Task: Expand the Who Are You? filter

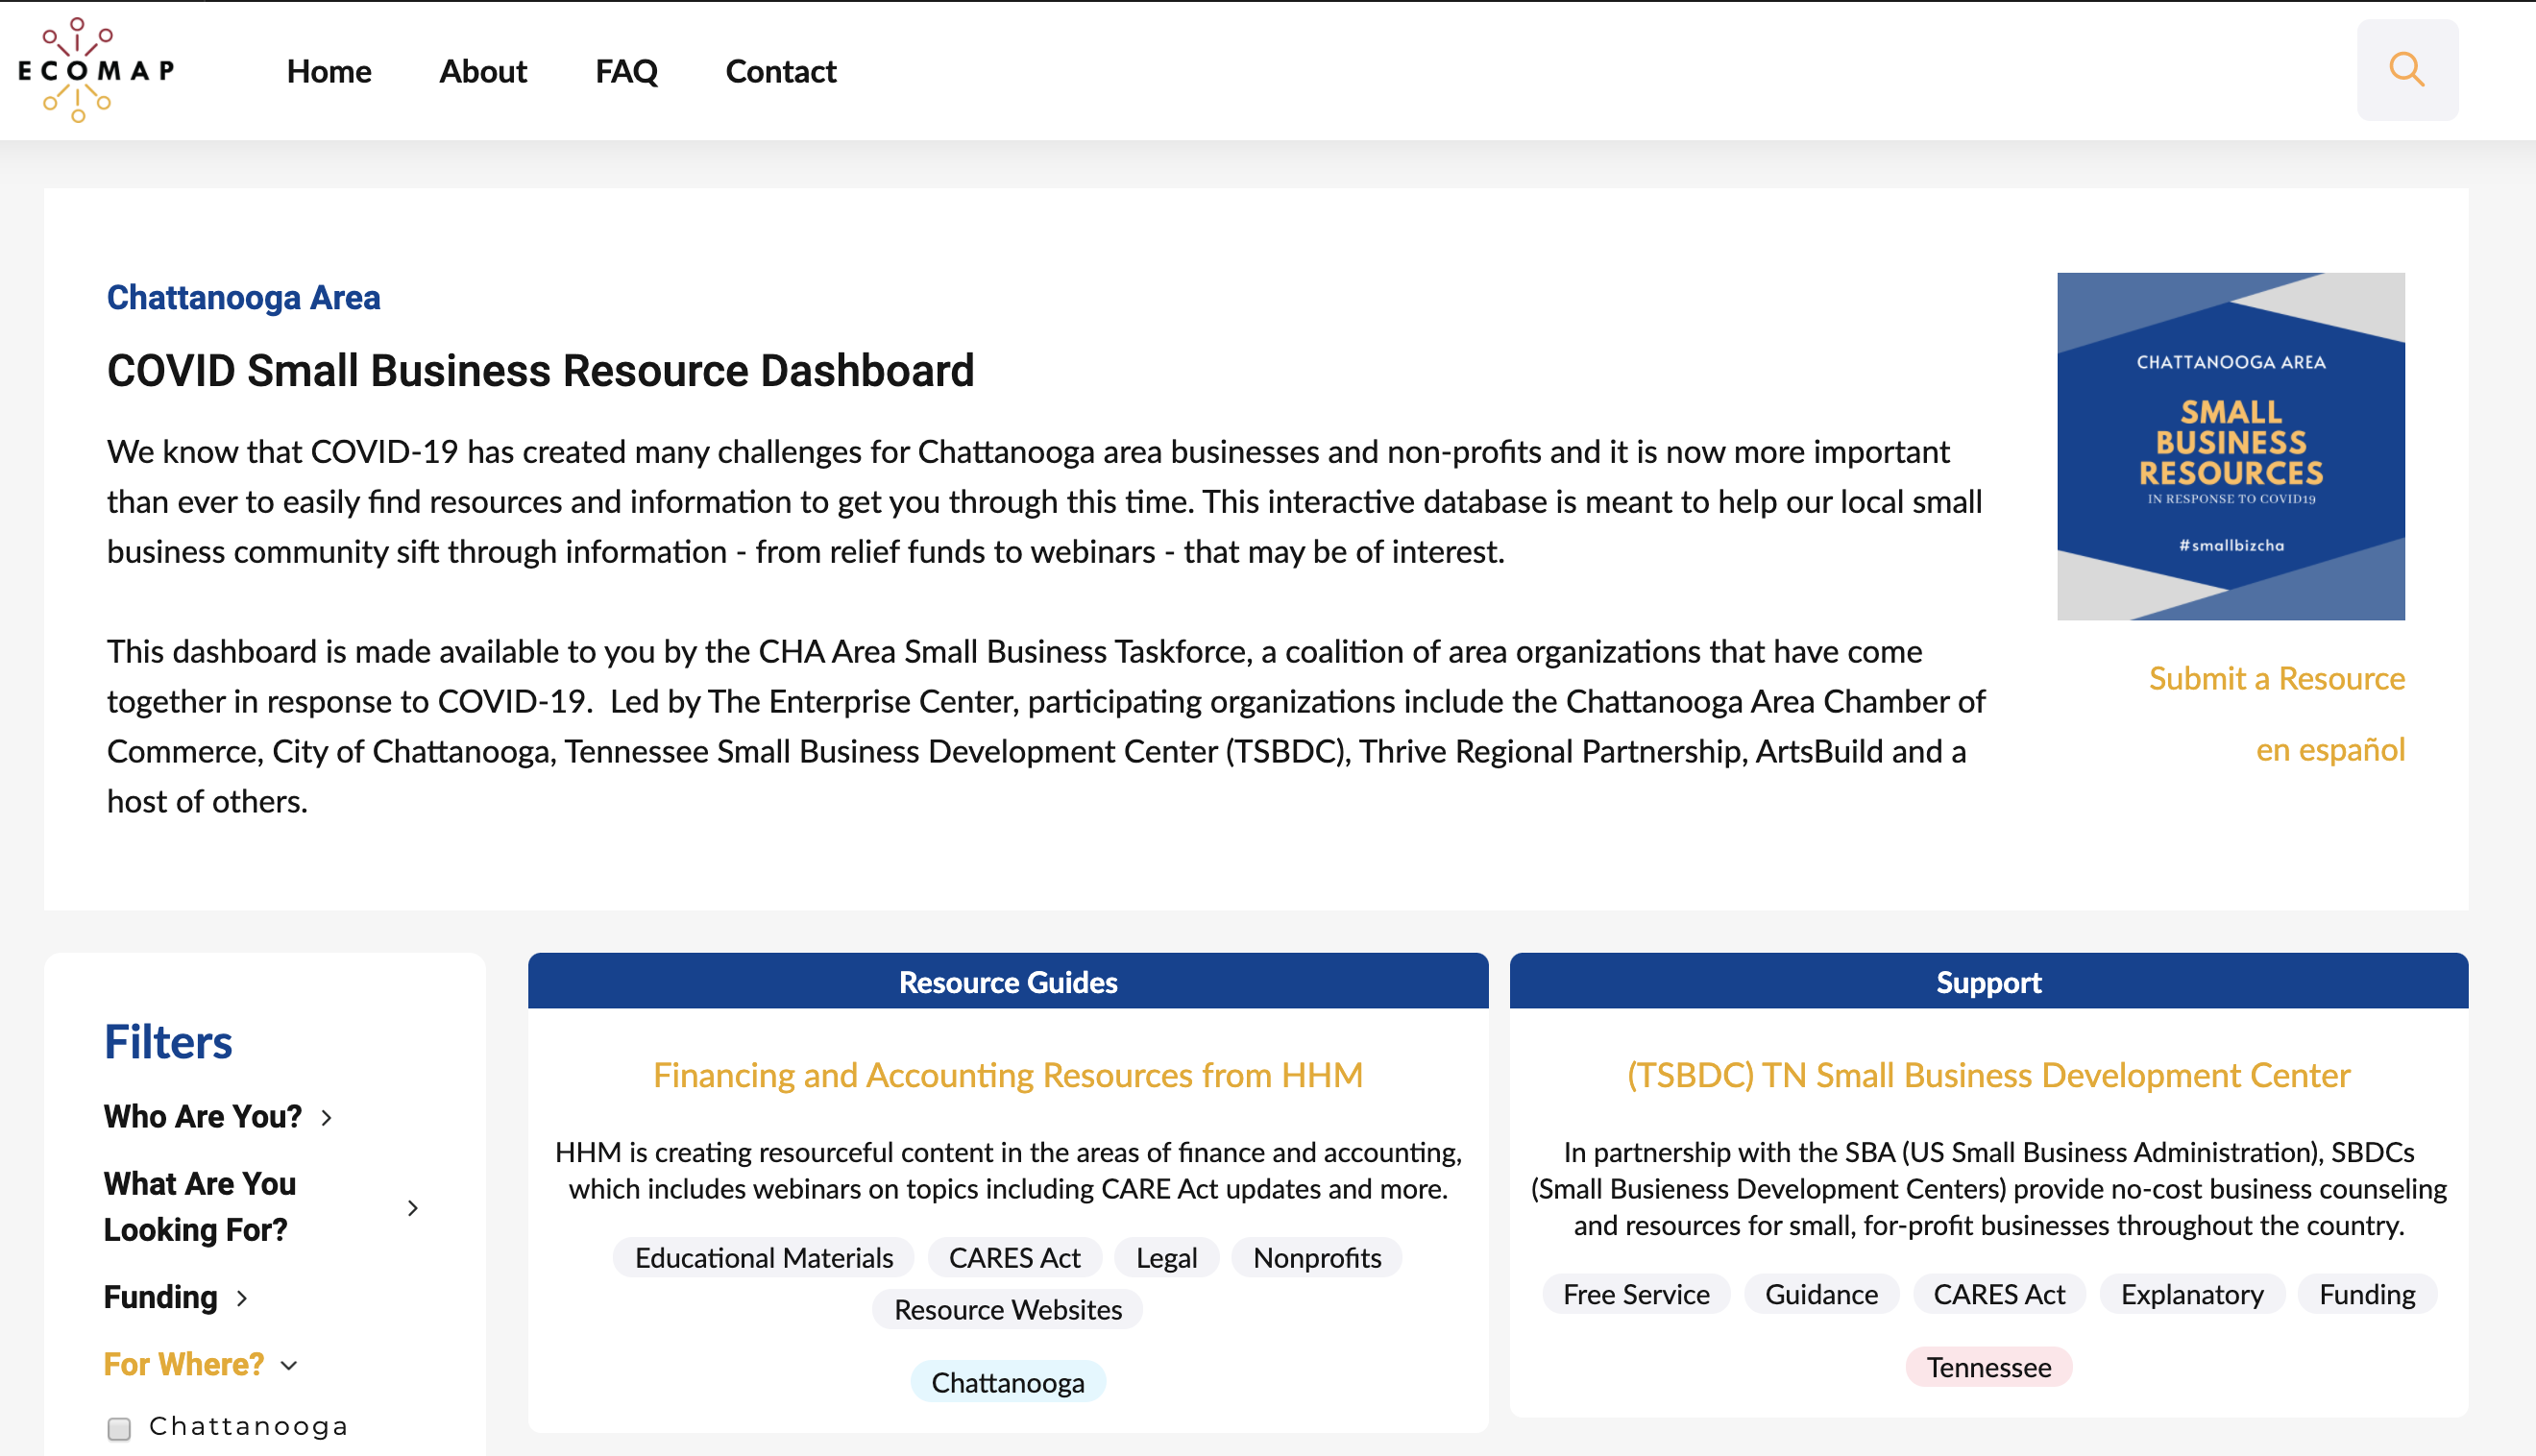Action: tap(218, 1116)
